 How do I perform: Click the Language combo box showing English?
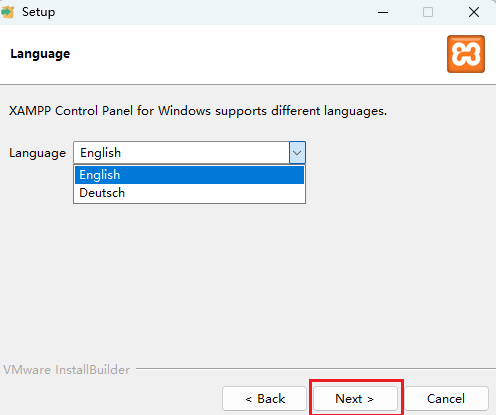pos(189,153)
